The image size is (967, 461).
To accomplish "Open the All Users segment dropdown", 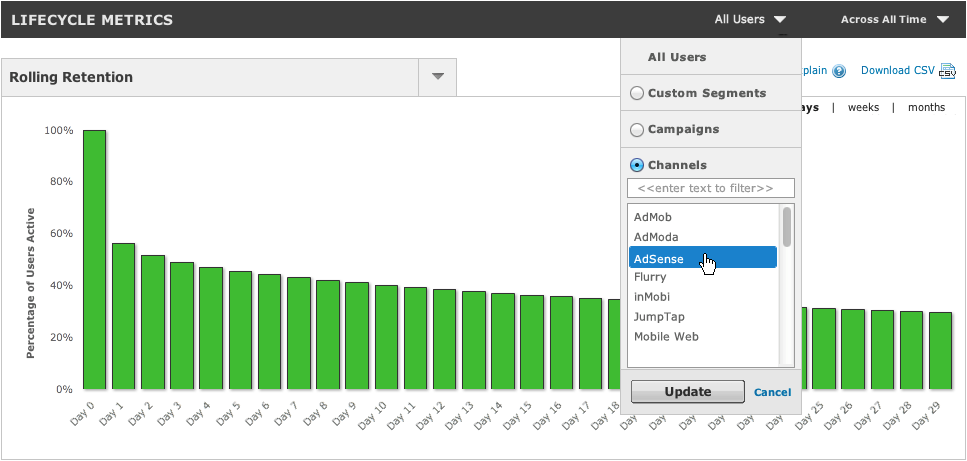I will 750,19.
